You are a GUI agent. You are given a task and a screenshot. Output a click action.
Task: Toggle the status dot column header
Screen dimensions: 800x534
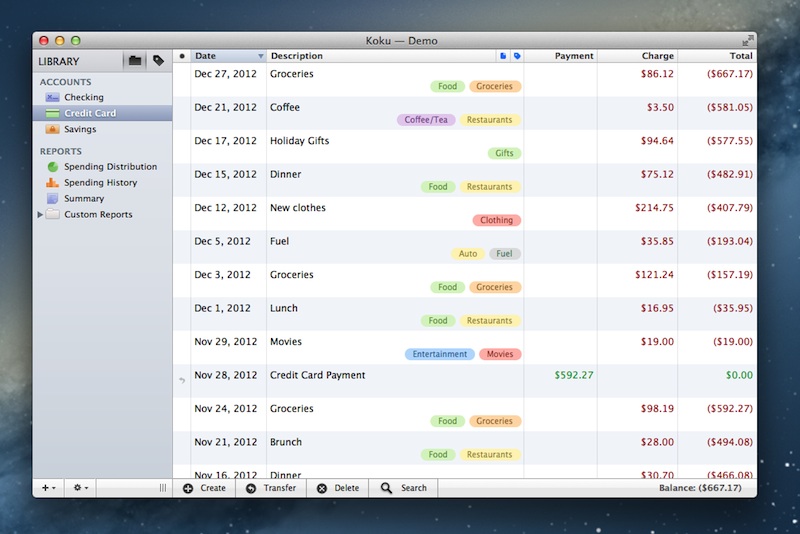pyautogui.click(x=181, y=56)
